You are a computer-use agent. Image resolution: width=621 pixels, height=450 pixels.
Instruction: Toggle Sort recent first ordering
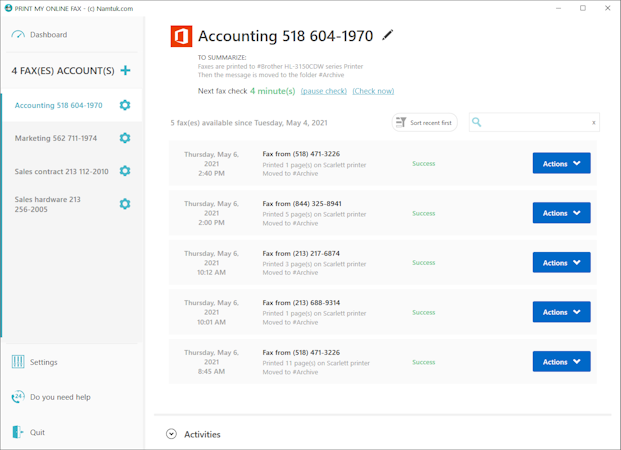coord(425,122)
